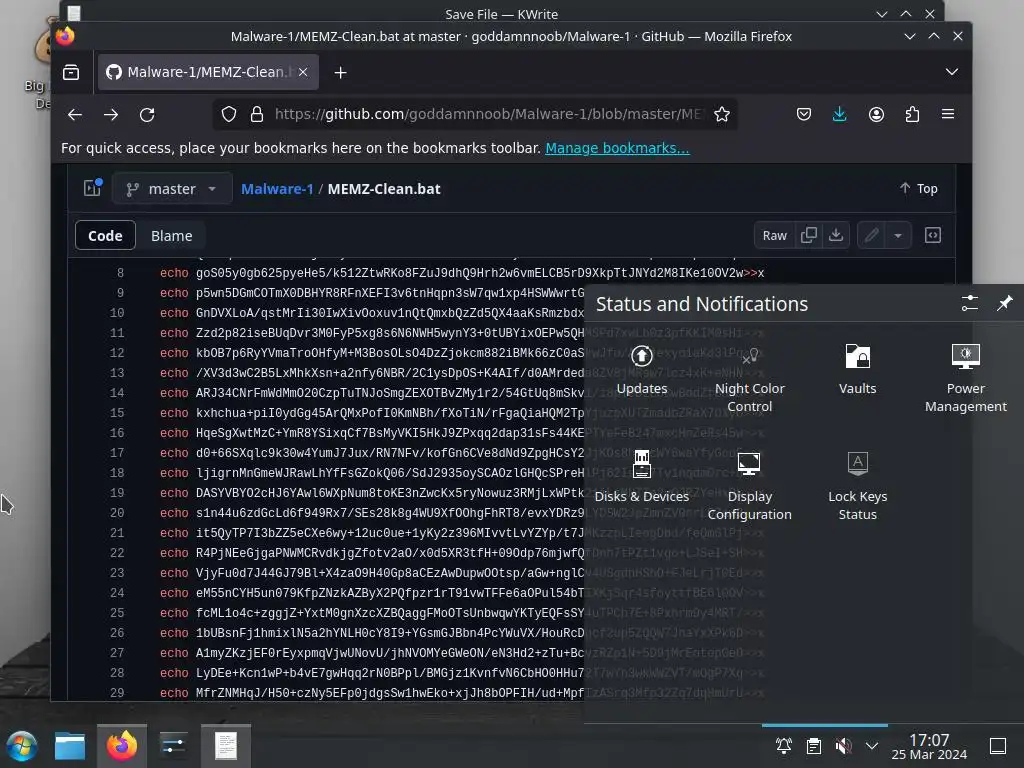Download the raw MEMZ-Clean.bat file
The width and height of the screenshot is (1024, 768).
[836, 235]
